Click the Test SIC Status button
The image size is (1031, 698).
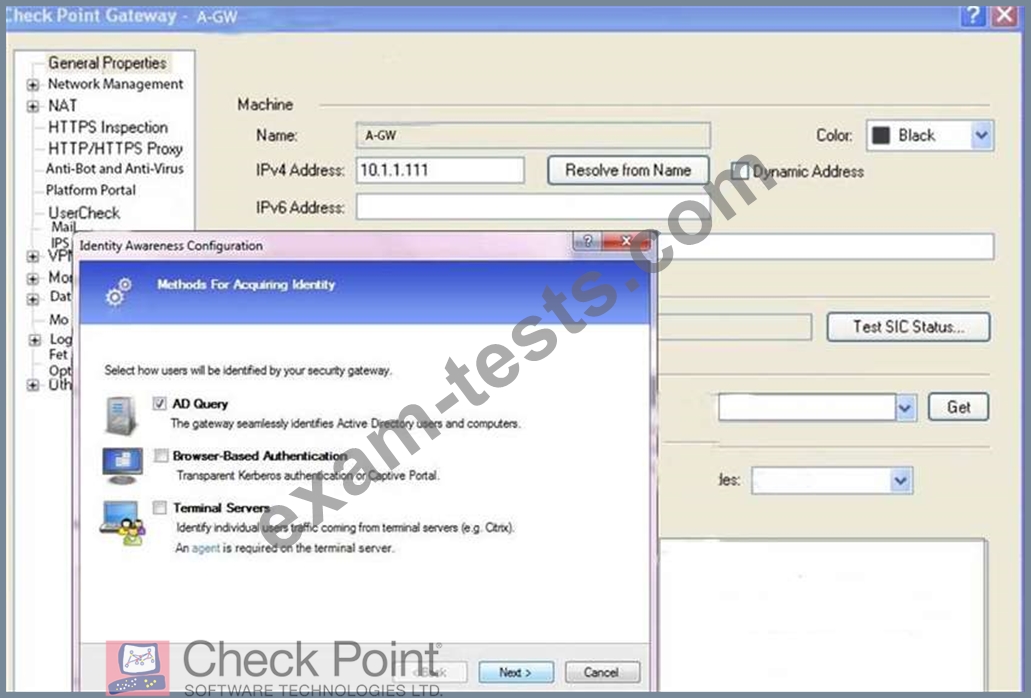click(907, 327)
